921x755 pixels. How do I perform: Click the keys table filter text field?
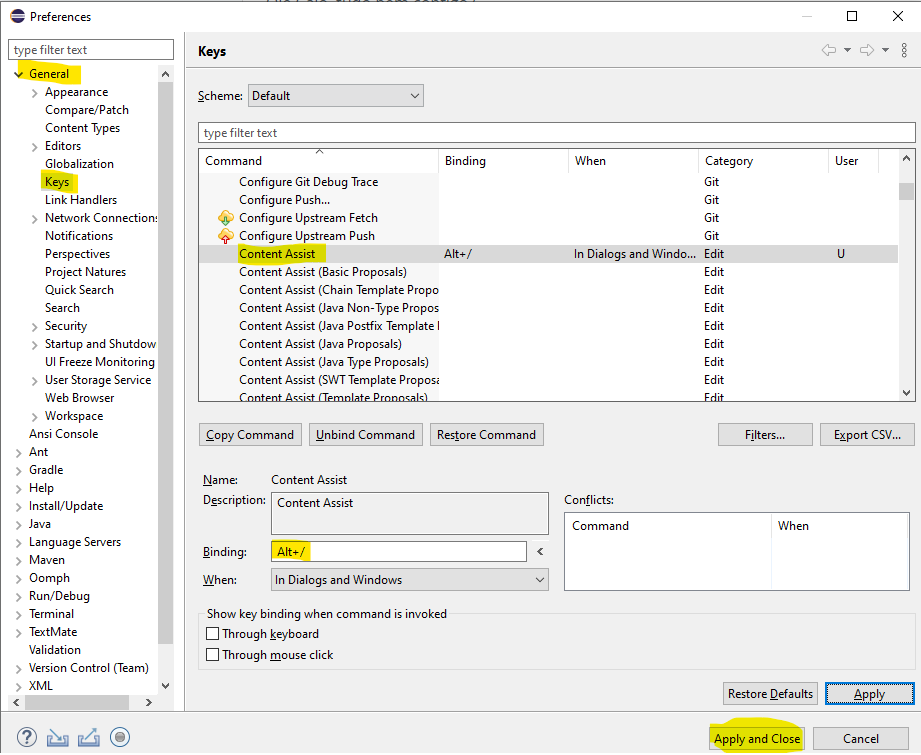click(x=556, y=133)
